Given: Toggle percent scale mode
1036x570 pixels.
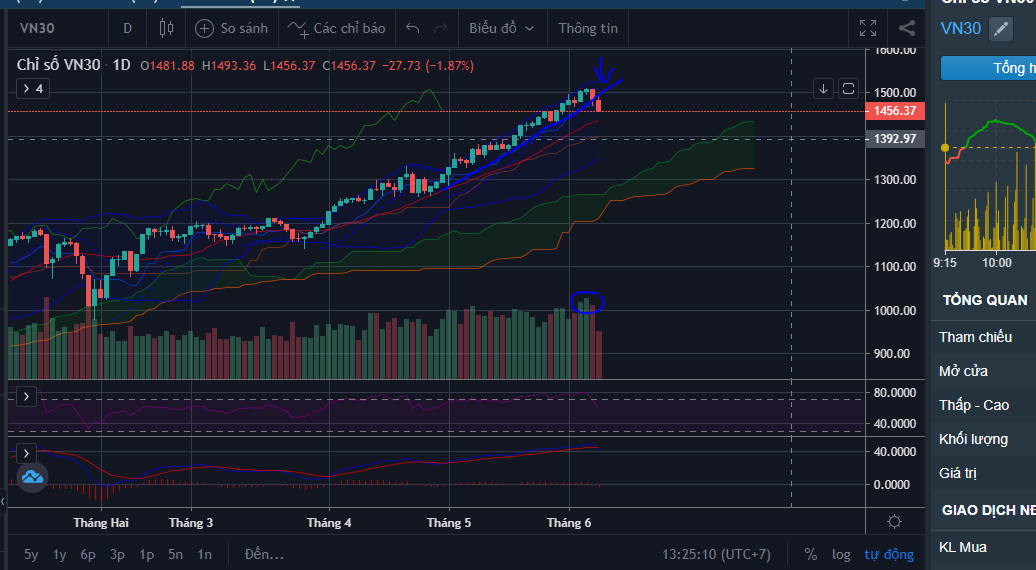Looking at the screenshot, I should (x=811, y=554).
